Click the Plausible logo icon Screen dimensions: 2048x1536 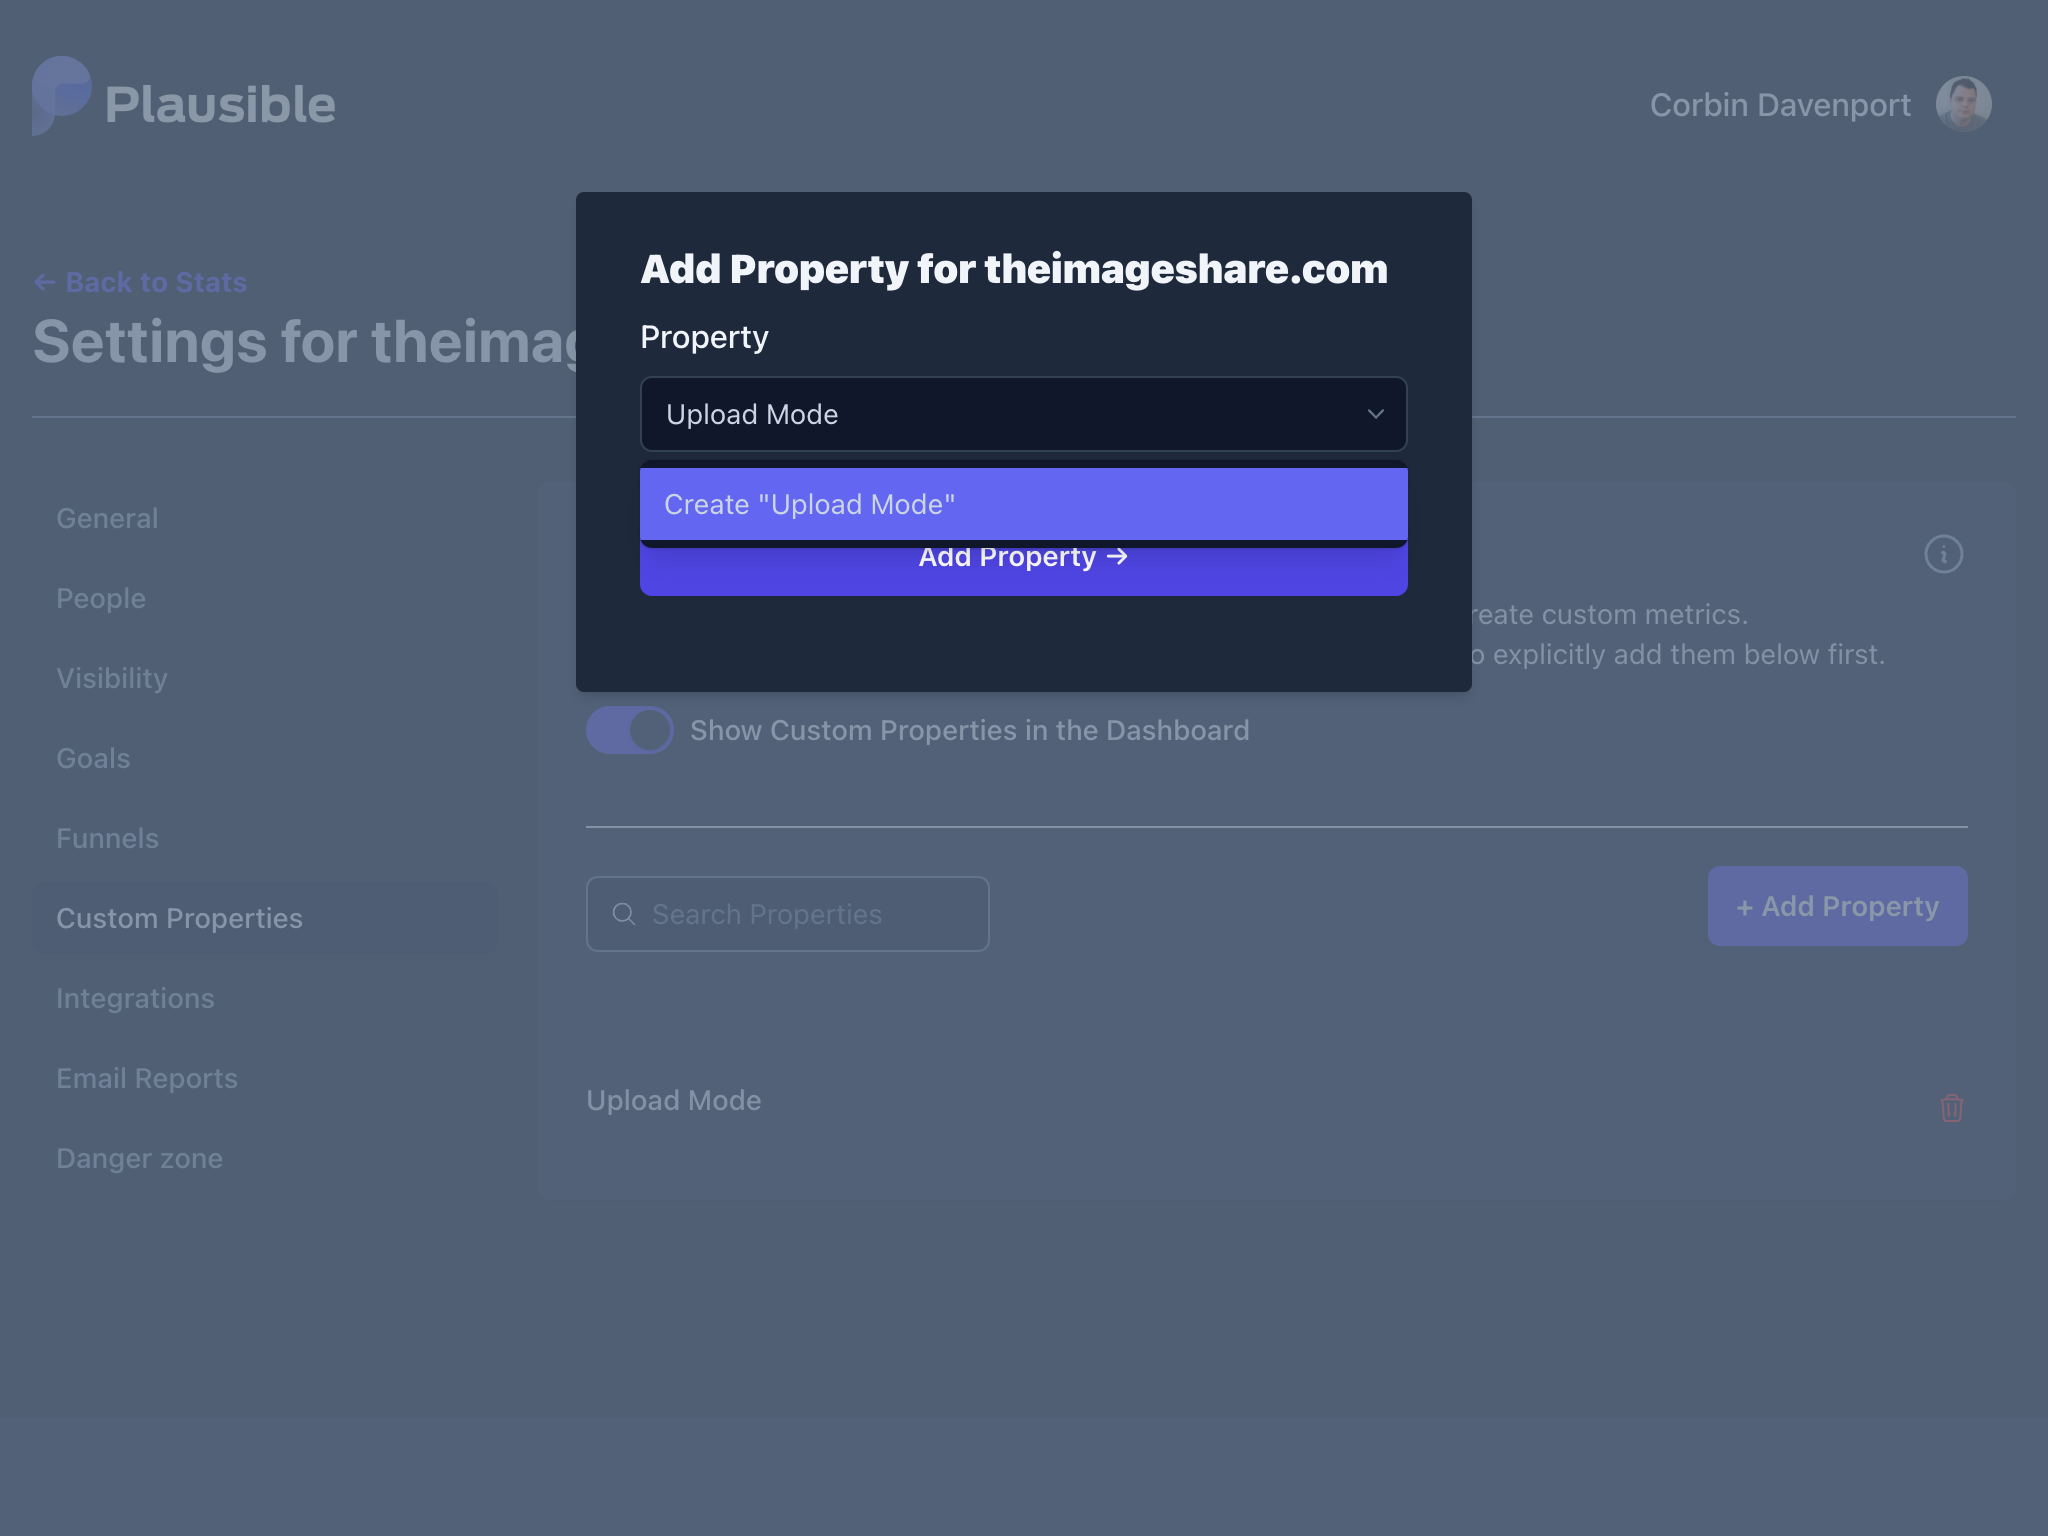click(x=58, y=102)
